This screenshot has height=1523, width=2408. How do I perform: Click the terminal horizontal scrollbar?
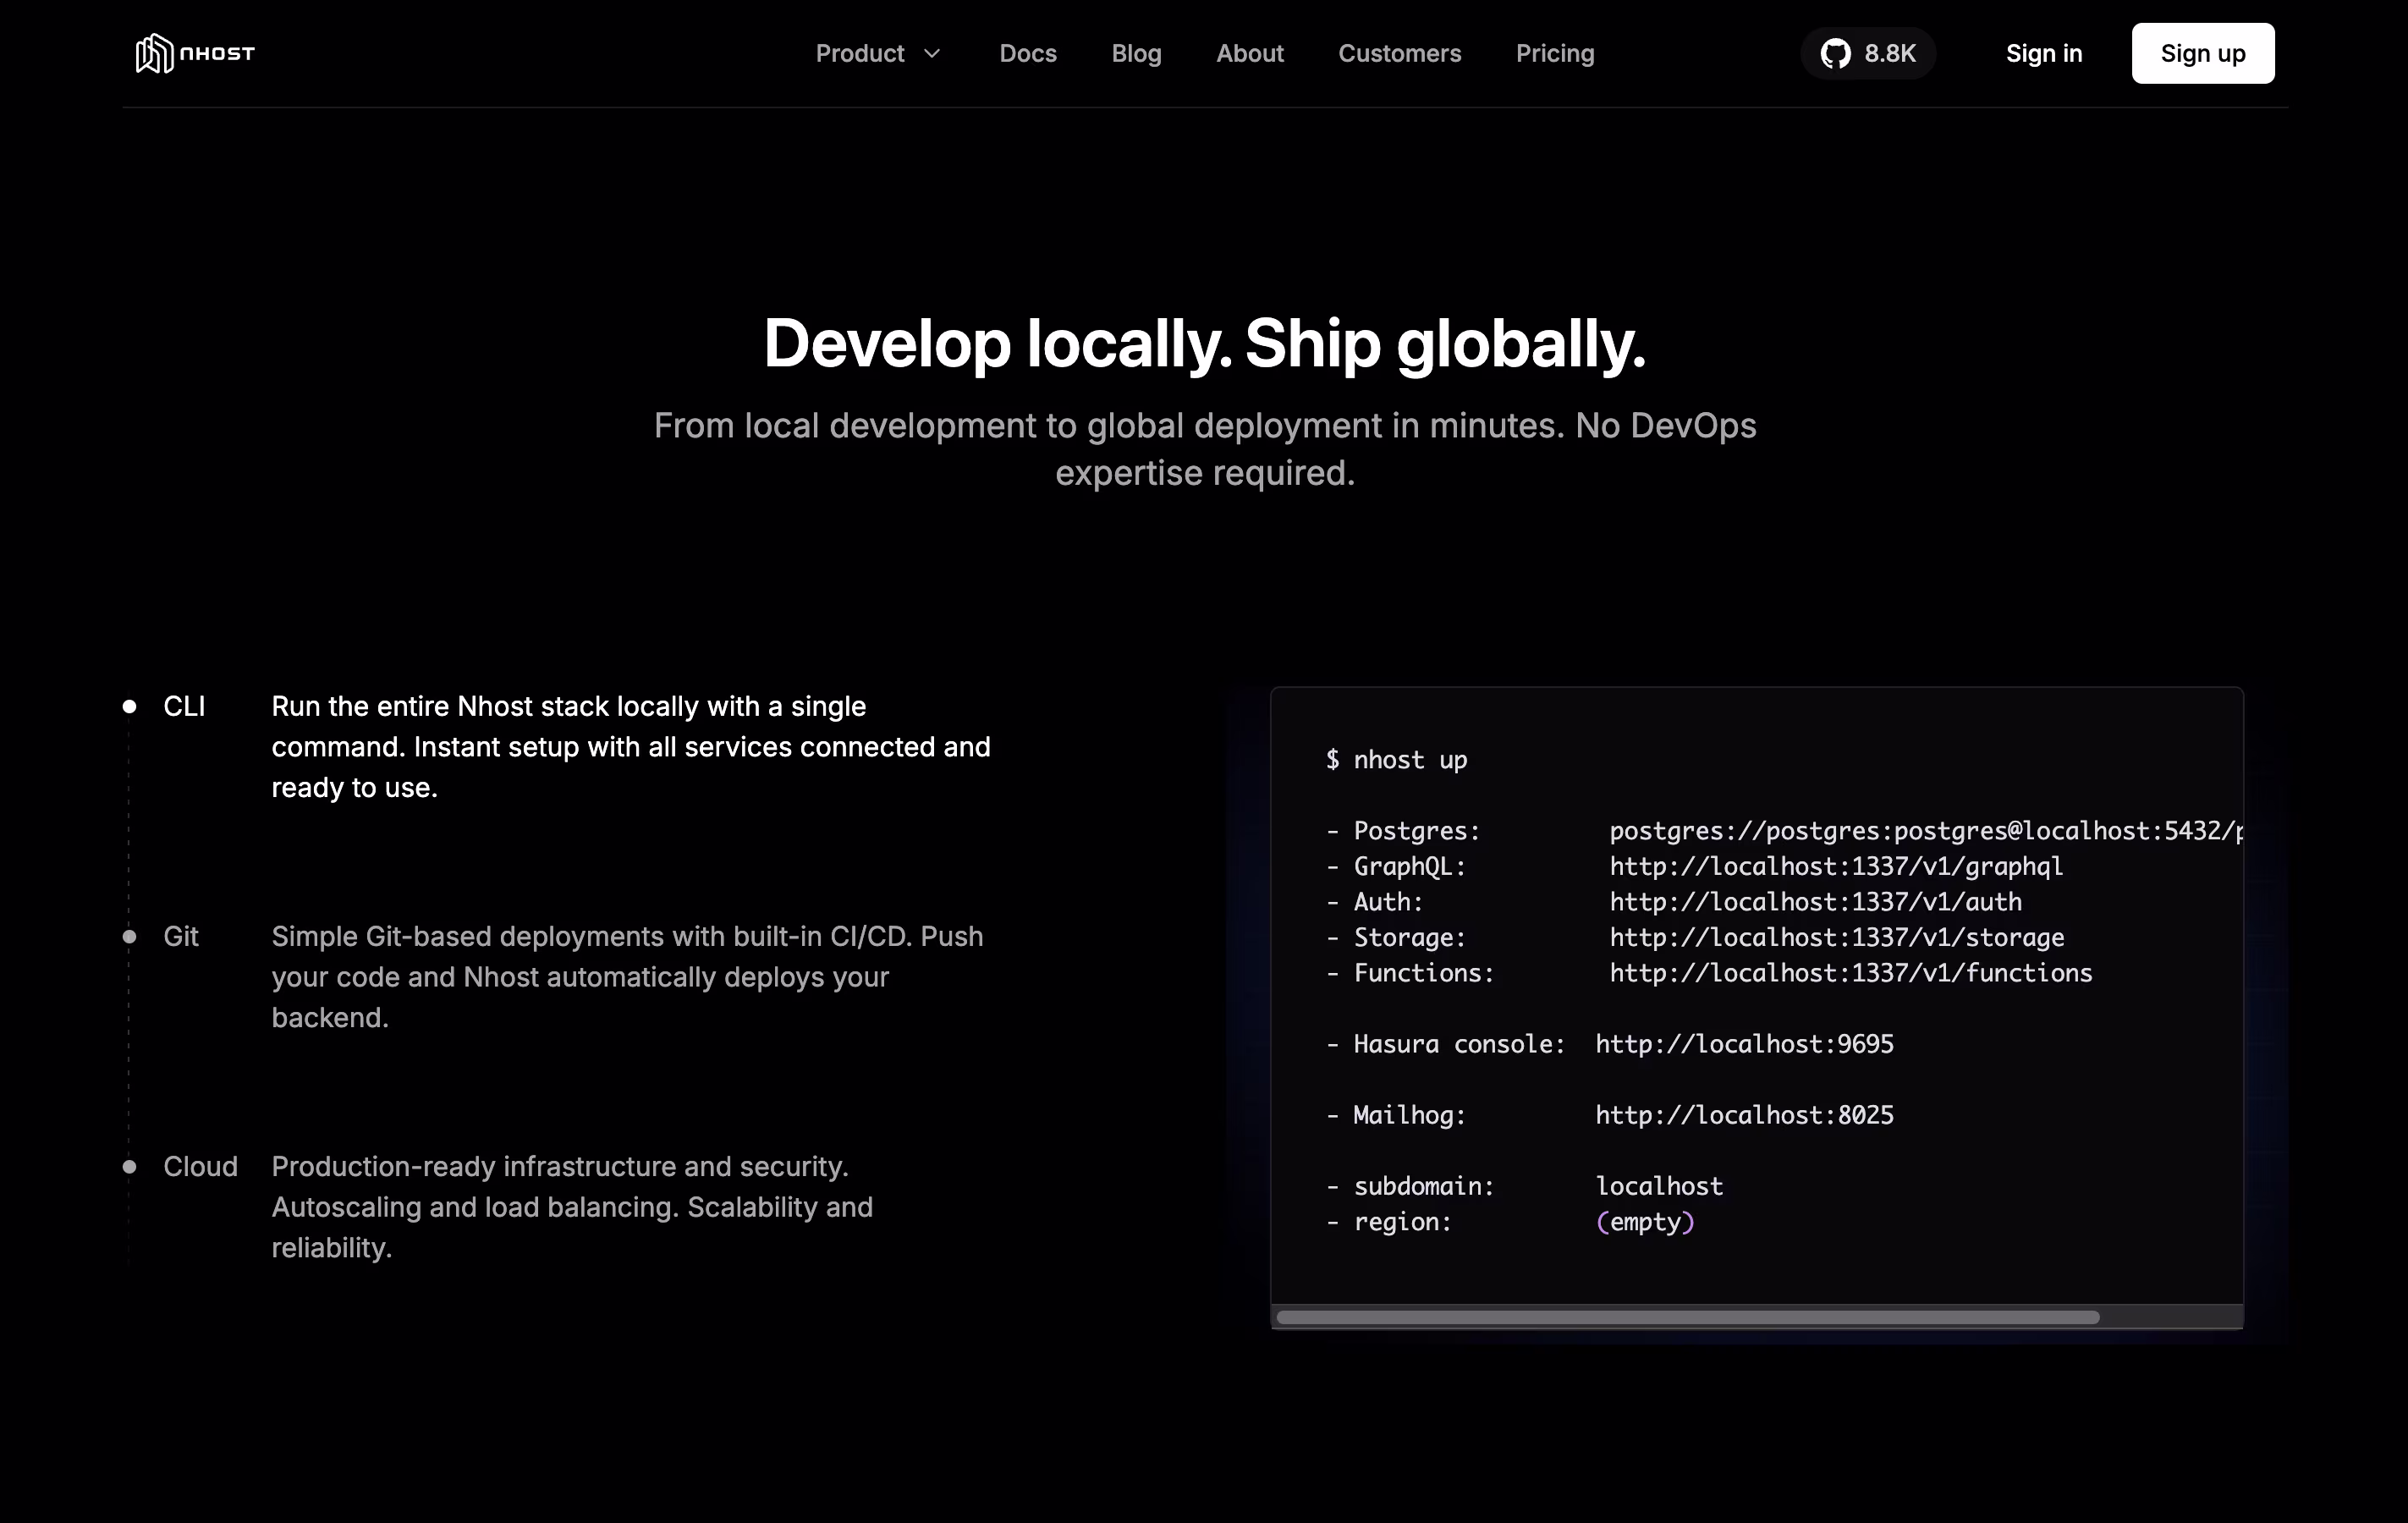click(x=1687, y=1317)
